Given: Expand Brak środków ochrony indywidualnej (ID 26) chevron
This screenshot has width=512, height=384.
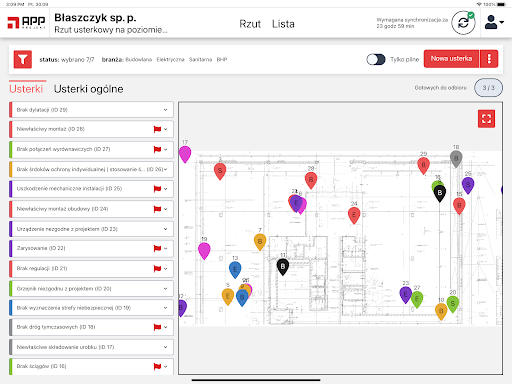Looking at the screenshot, I should (x=166, y=169).
